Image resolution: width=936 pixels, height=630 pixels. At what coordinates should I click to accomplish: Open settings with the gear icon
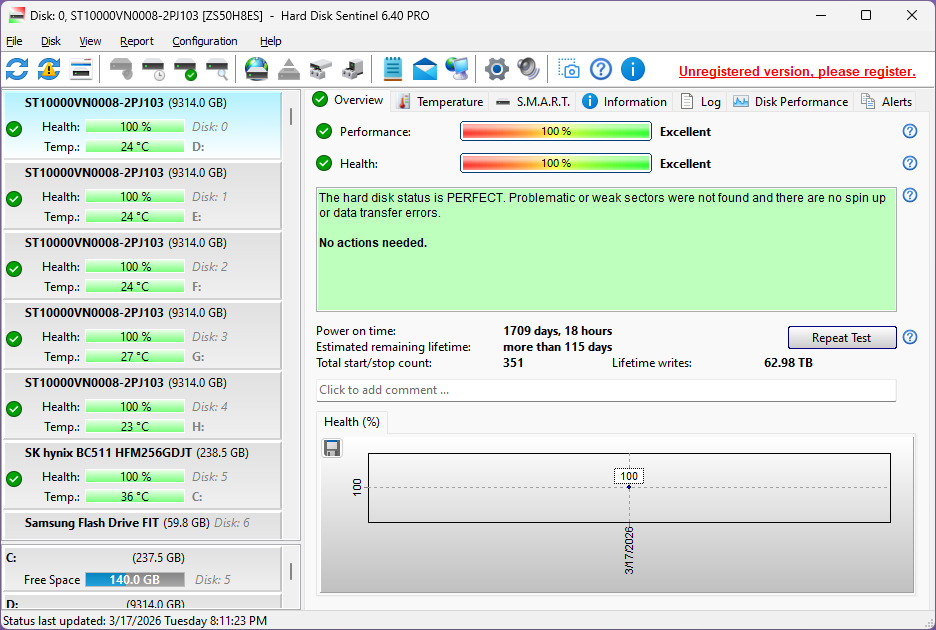497,69
